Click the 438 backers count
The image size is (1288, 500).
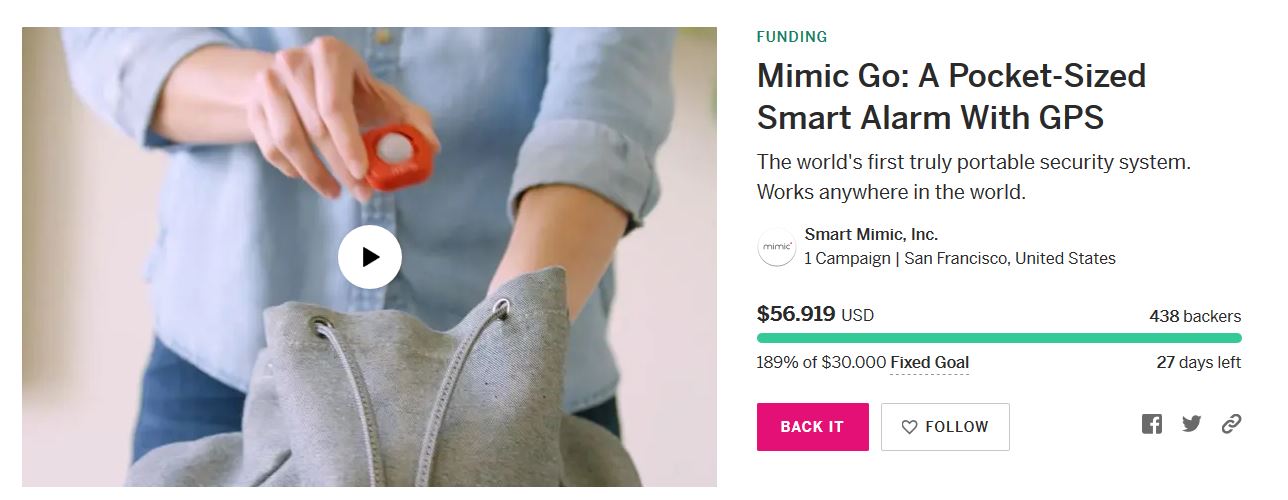[1195, 316]
